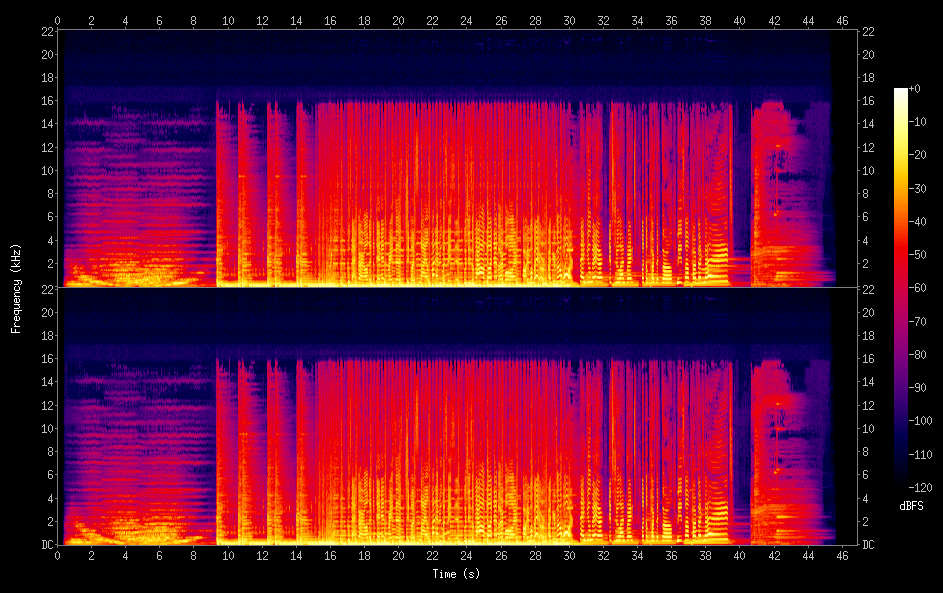Click the "DC" label at the bottom left
This screenshot has height=593, width=943.
pyautogui.click(x=46, y=545)
